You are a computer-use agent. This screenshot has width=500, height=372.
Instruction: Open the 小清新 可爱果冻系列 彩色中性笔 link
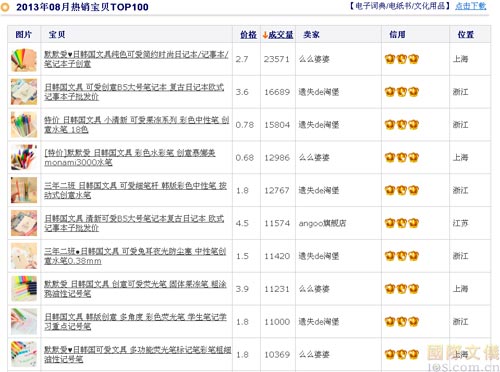click(136, 124)
